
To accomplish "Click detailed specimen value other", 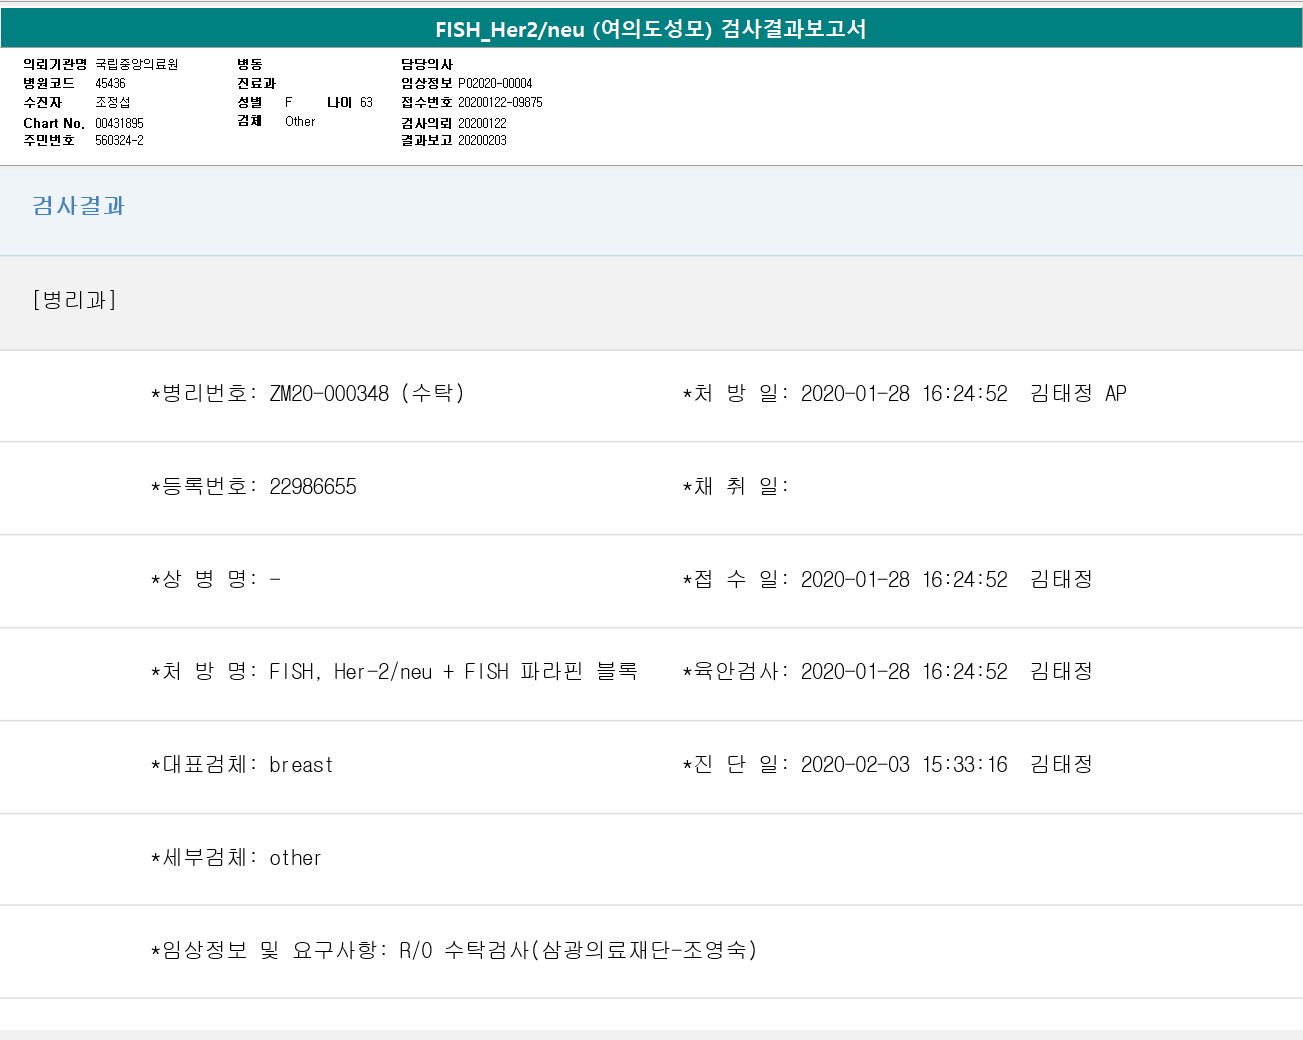I will click(295, 857).
